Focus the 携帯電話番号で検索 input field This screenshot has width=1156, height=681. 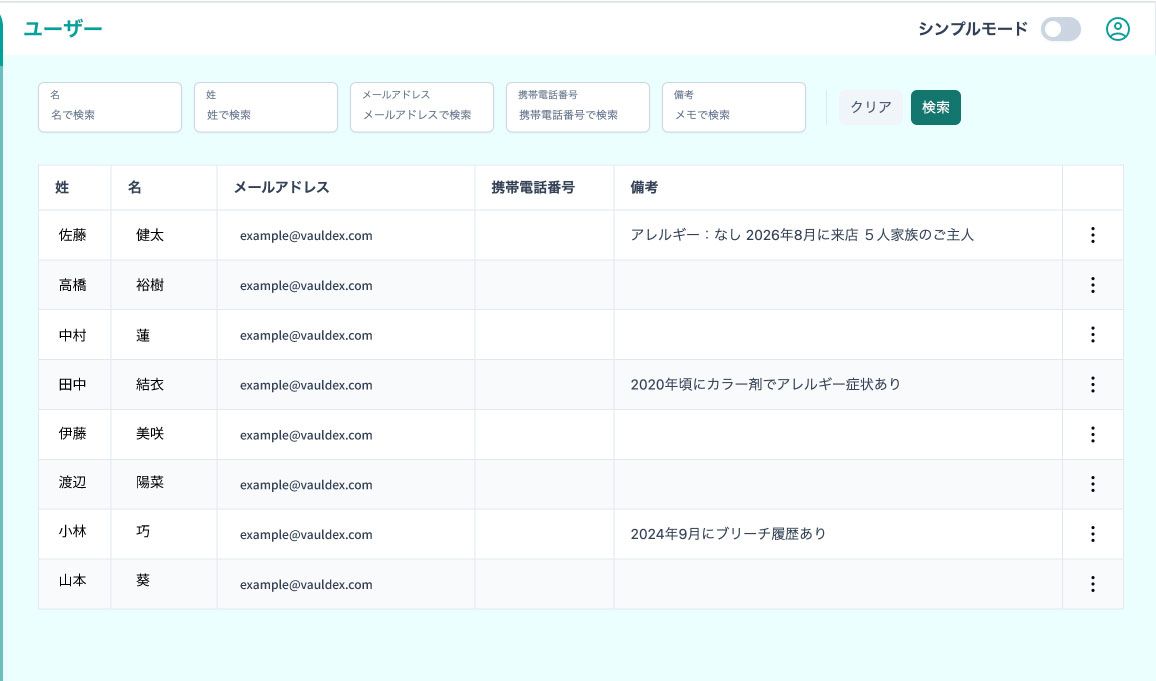pyautogui.click(x=578, y=108)
